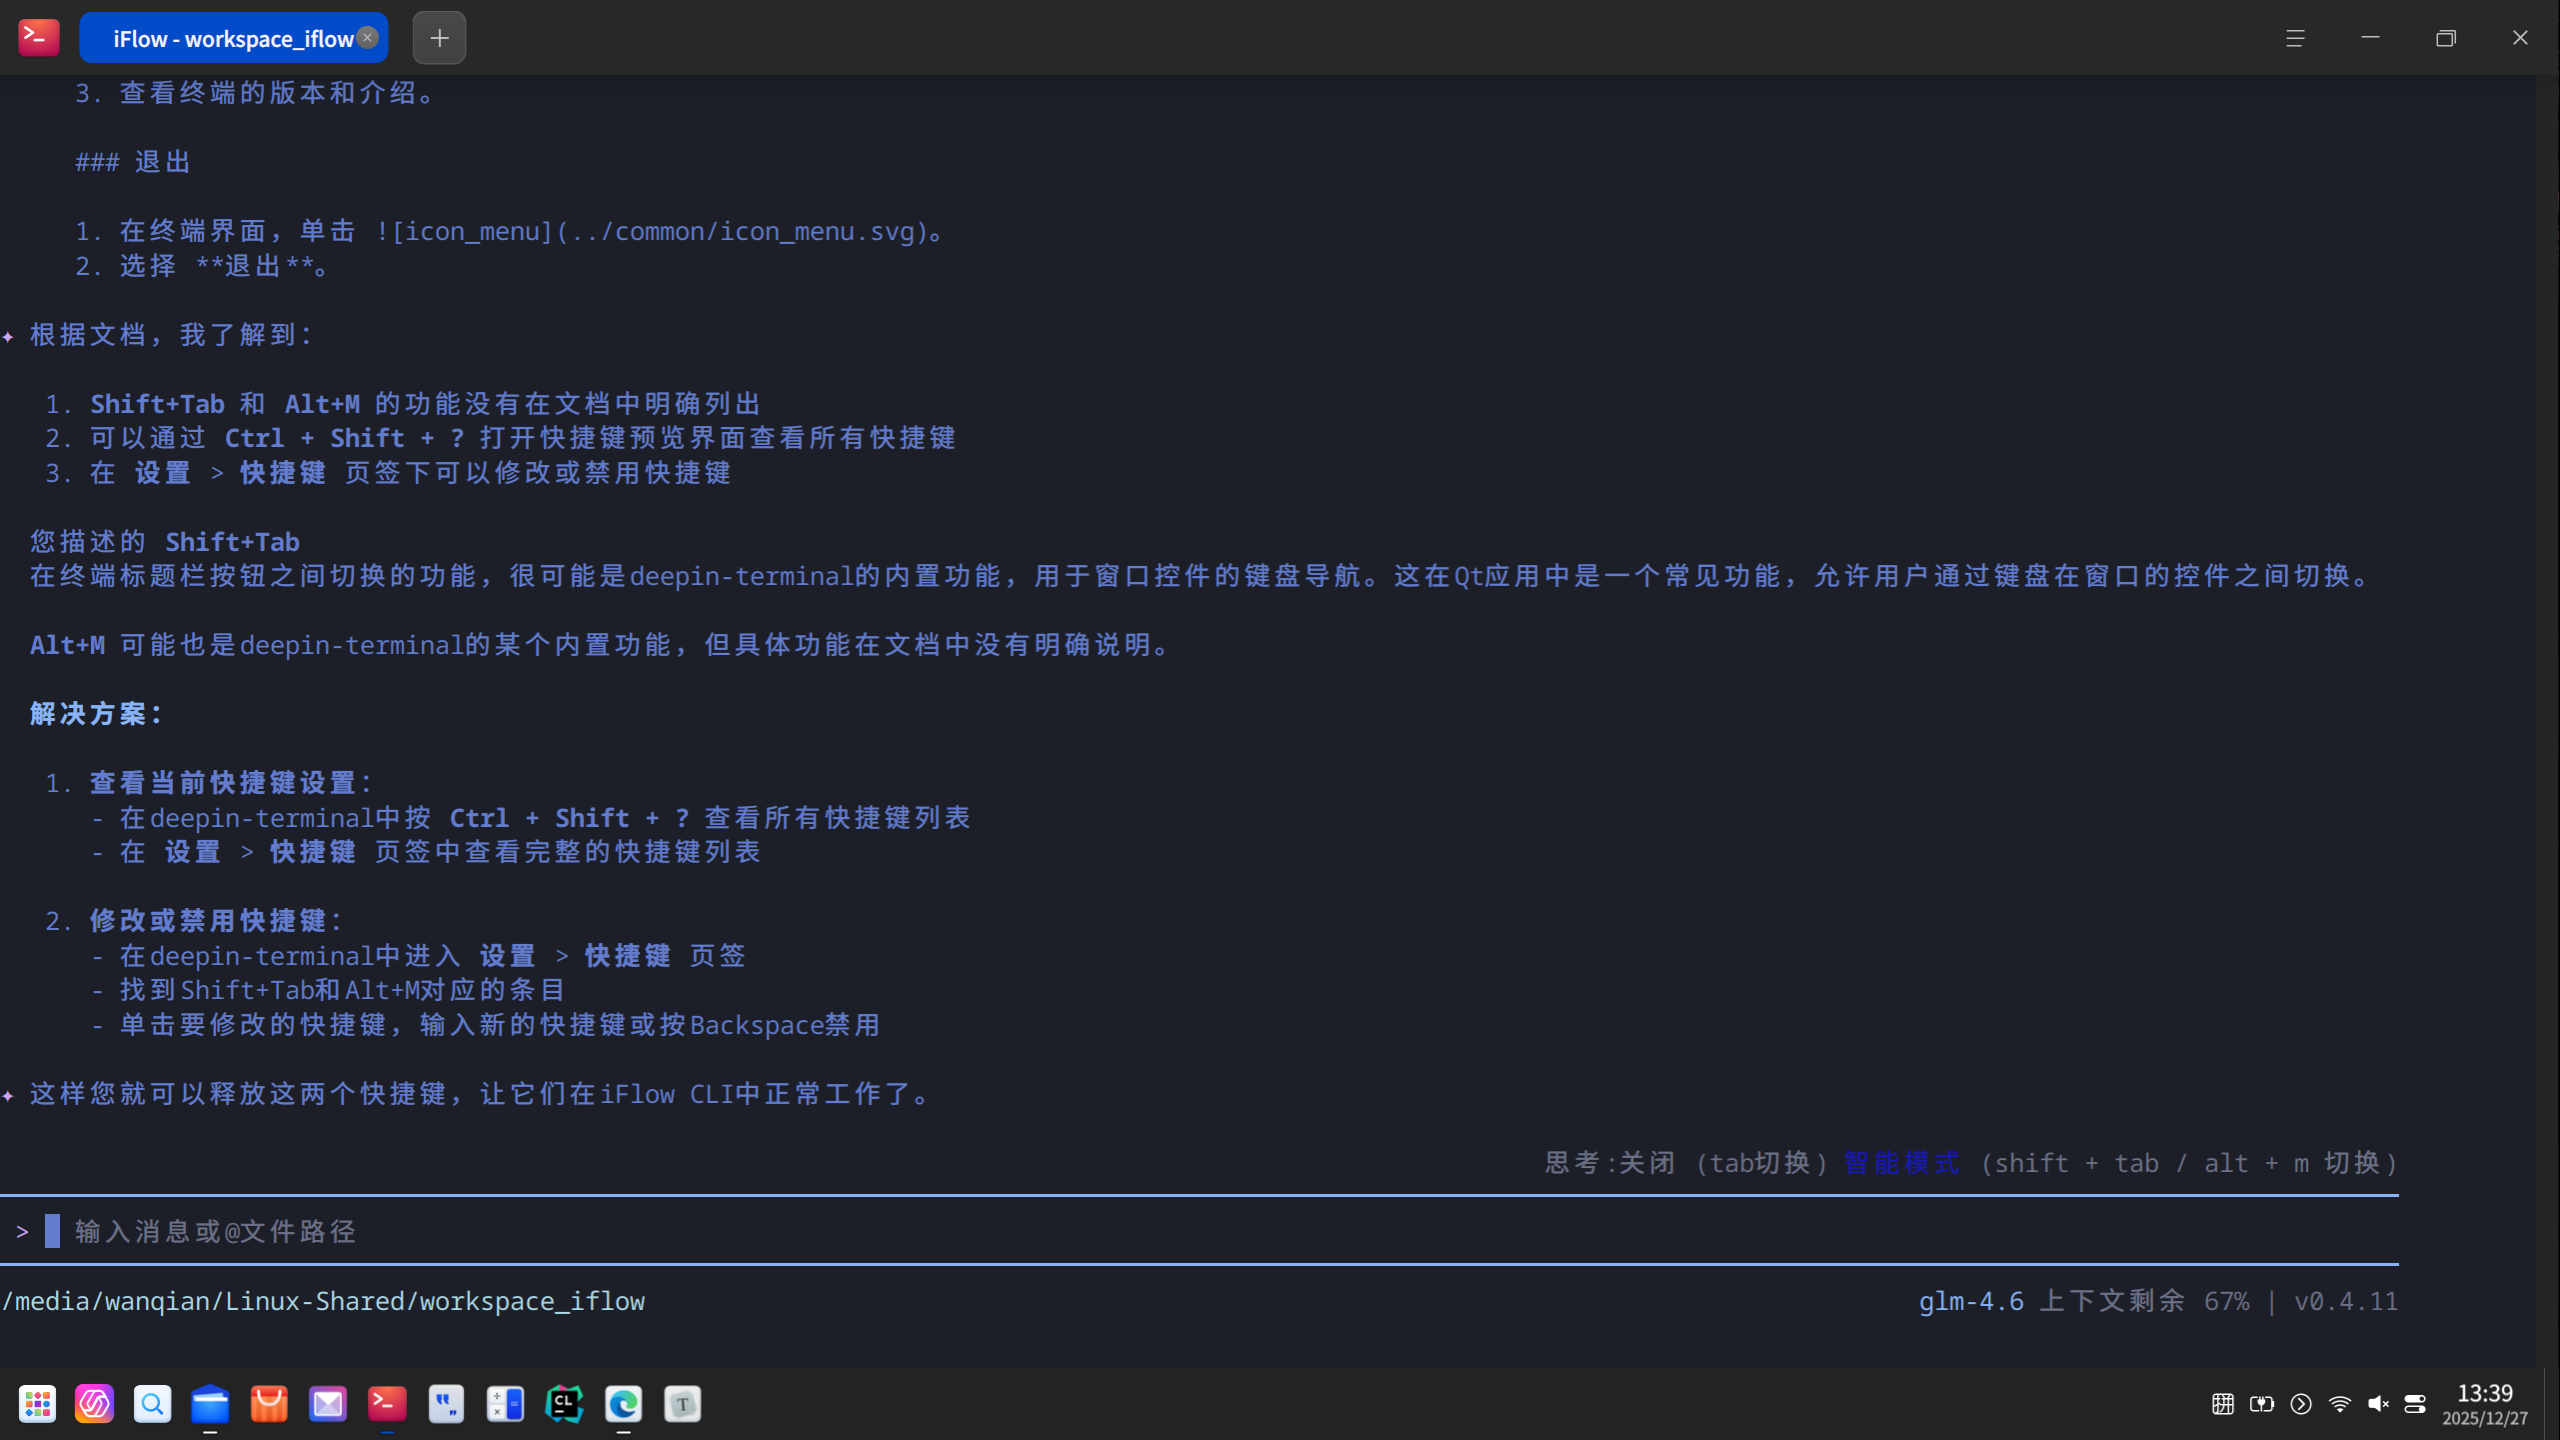Switch to the red terminal icon in dock
Image resolution: width=2560 pixels, height=1440 pixels.
[x=387, y=1404]
